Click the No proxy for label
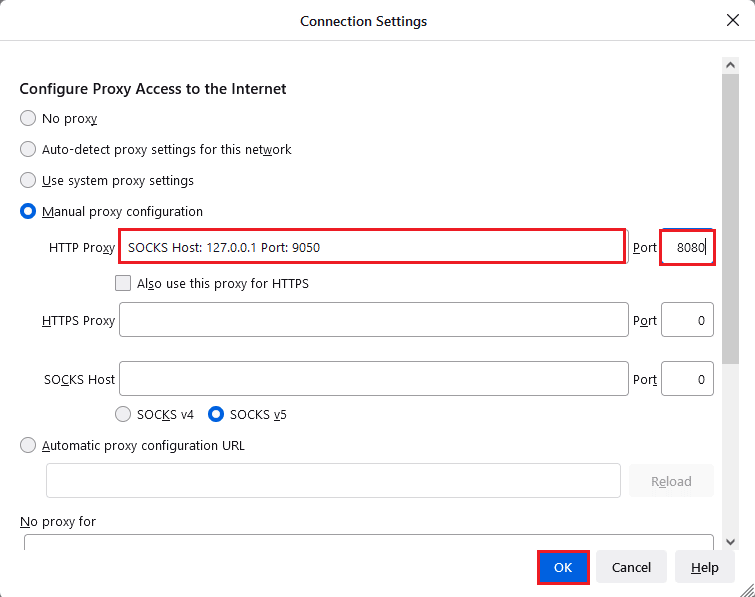 [58, 521]
